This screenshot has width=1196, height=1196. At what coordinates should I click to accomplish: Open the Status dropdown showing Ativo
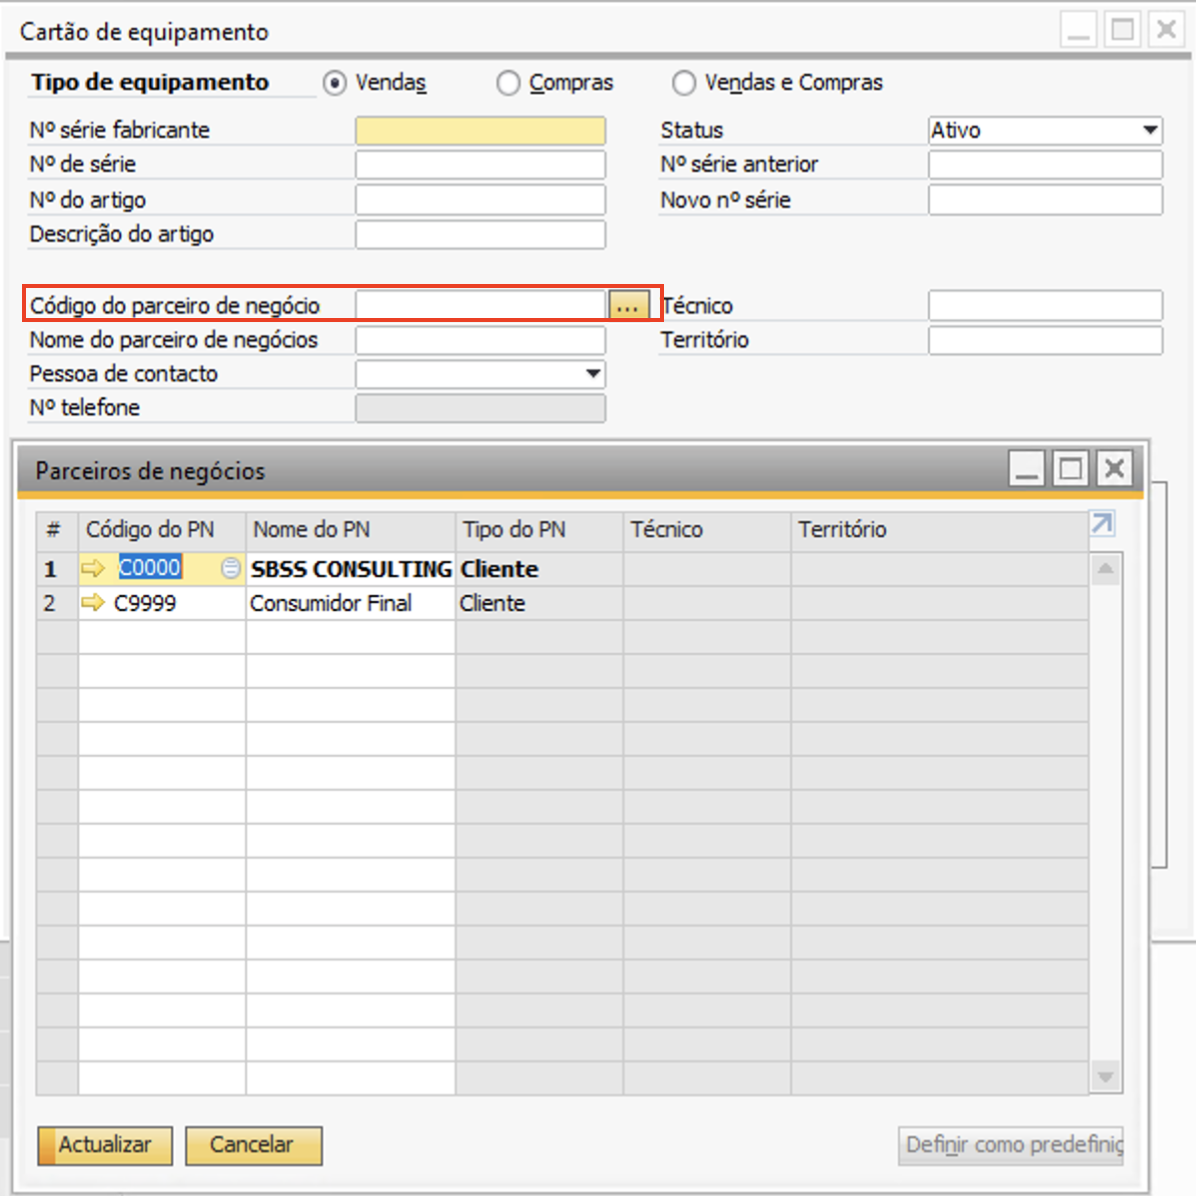pyautogui.click(x=1150, y=131)
